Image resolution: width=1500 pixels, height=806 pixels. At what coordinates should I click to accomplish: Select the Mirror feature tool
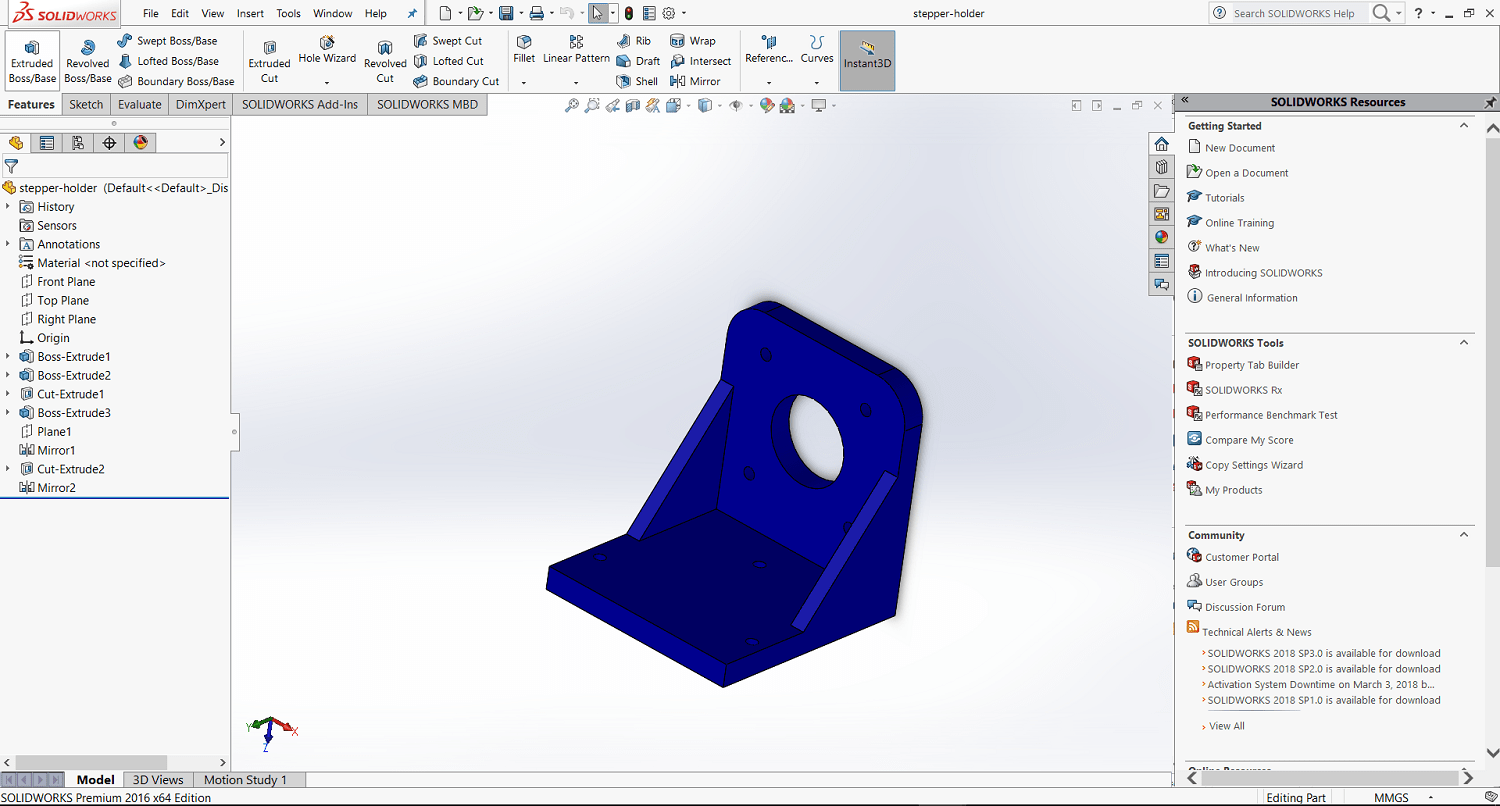coord(695,82)
